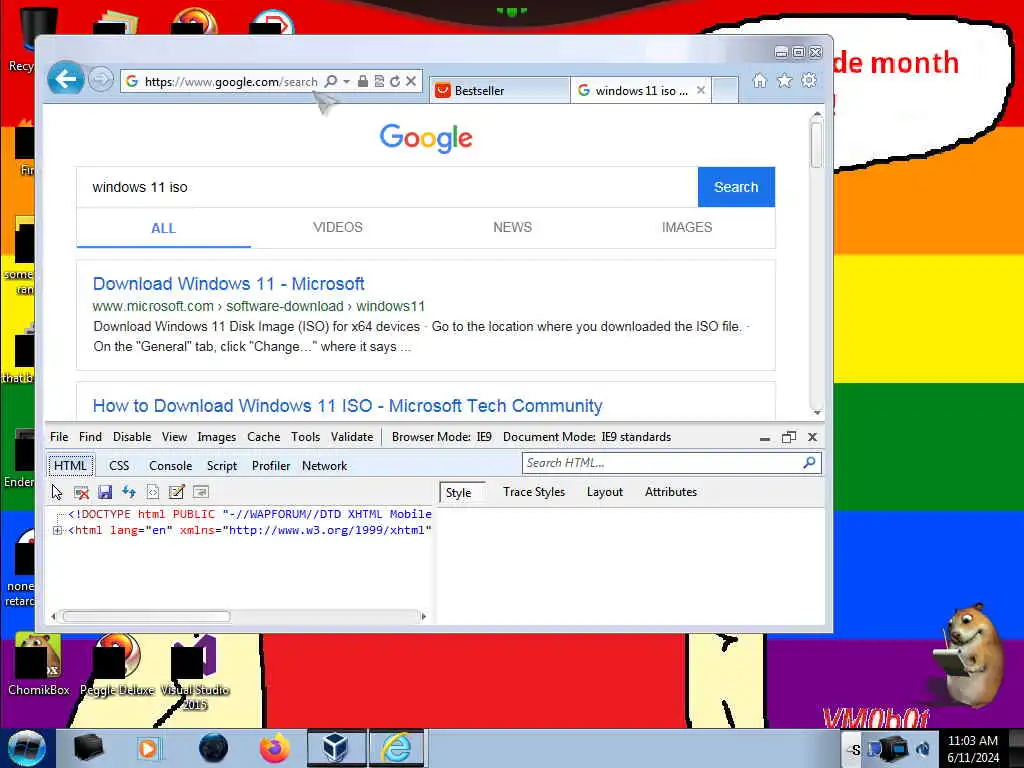Select the <!DOCTYPE html PUBLIC line
This screenshot has width=1024, height=768.
[x=249, y=515]
